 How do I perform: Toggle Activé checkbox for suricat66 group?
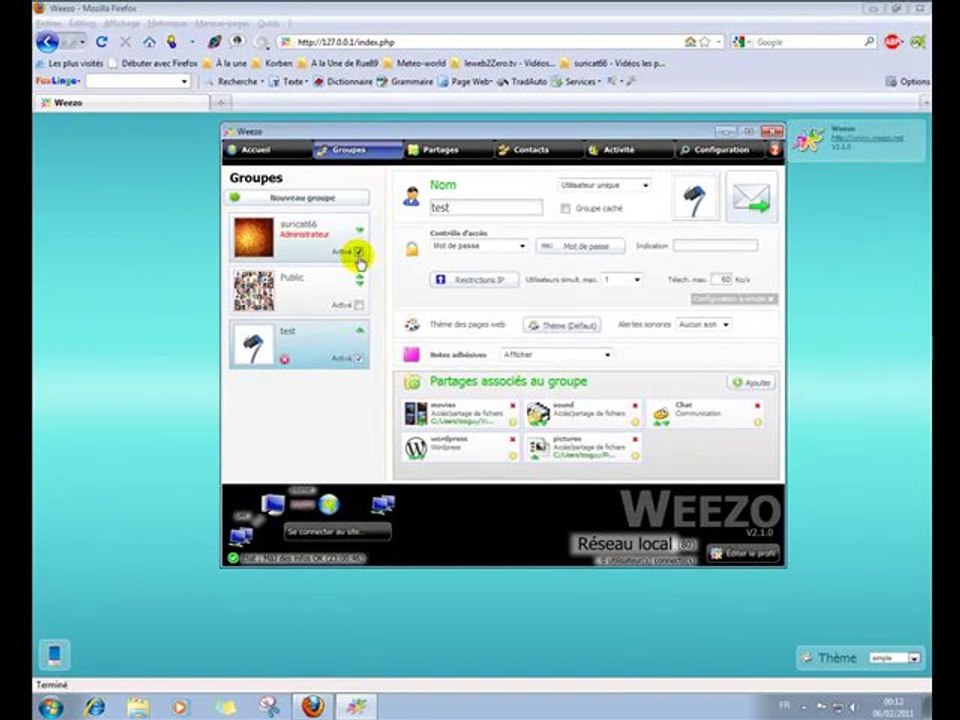[359, 251]
